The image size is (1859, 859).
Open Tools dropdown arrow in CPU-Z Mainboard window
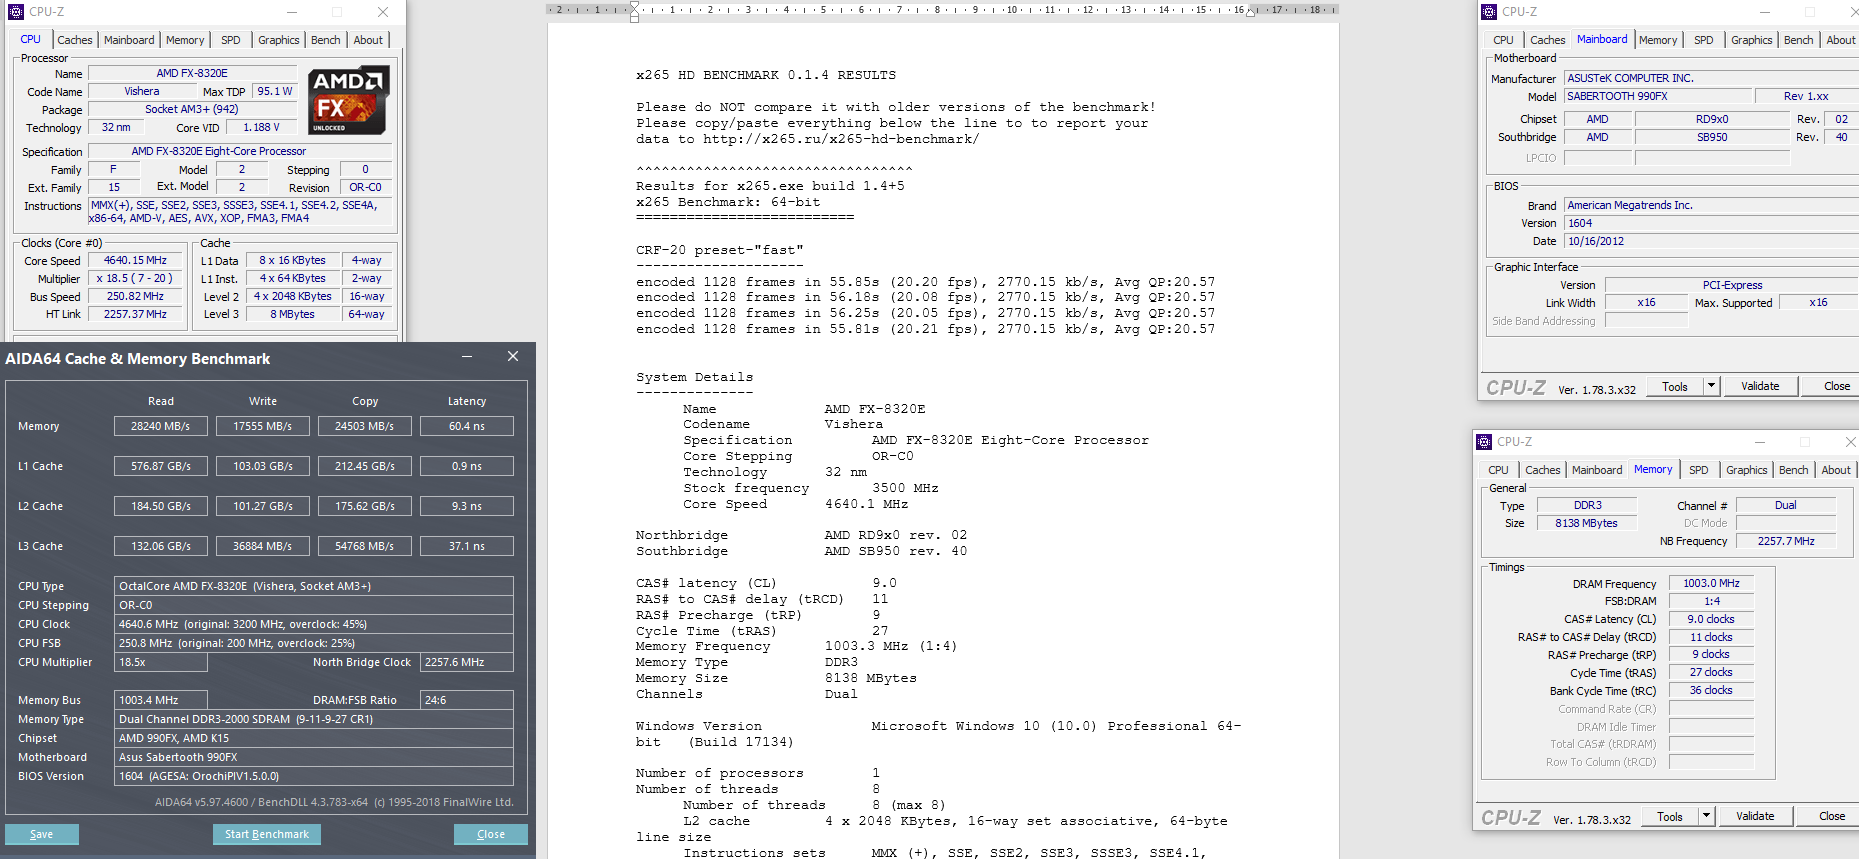[x=1711, y=386]
